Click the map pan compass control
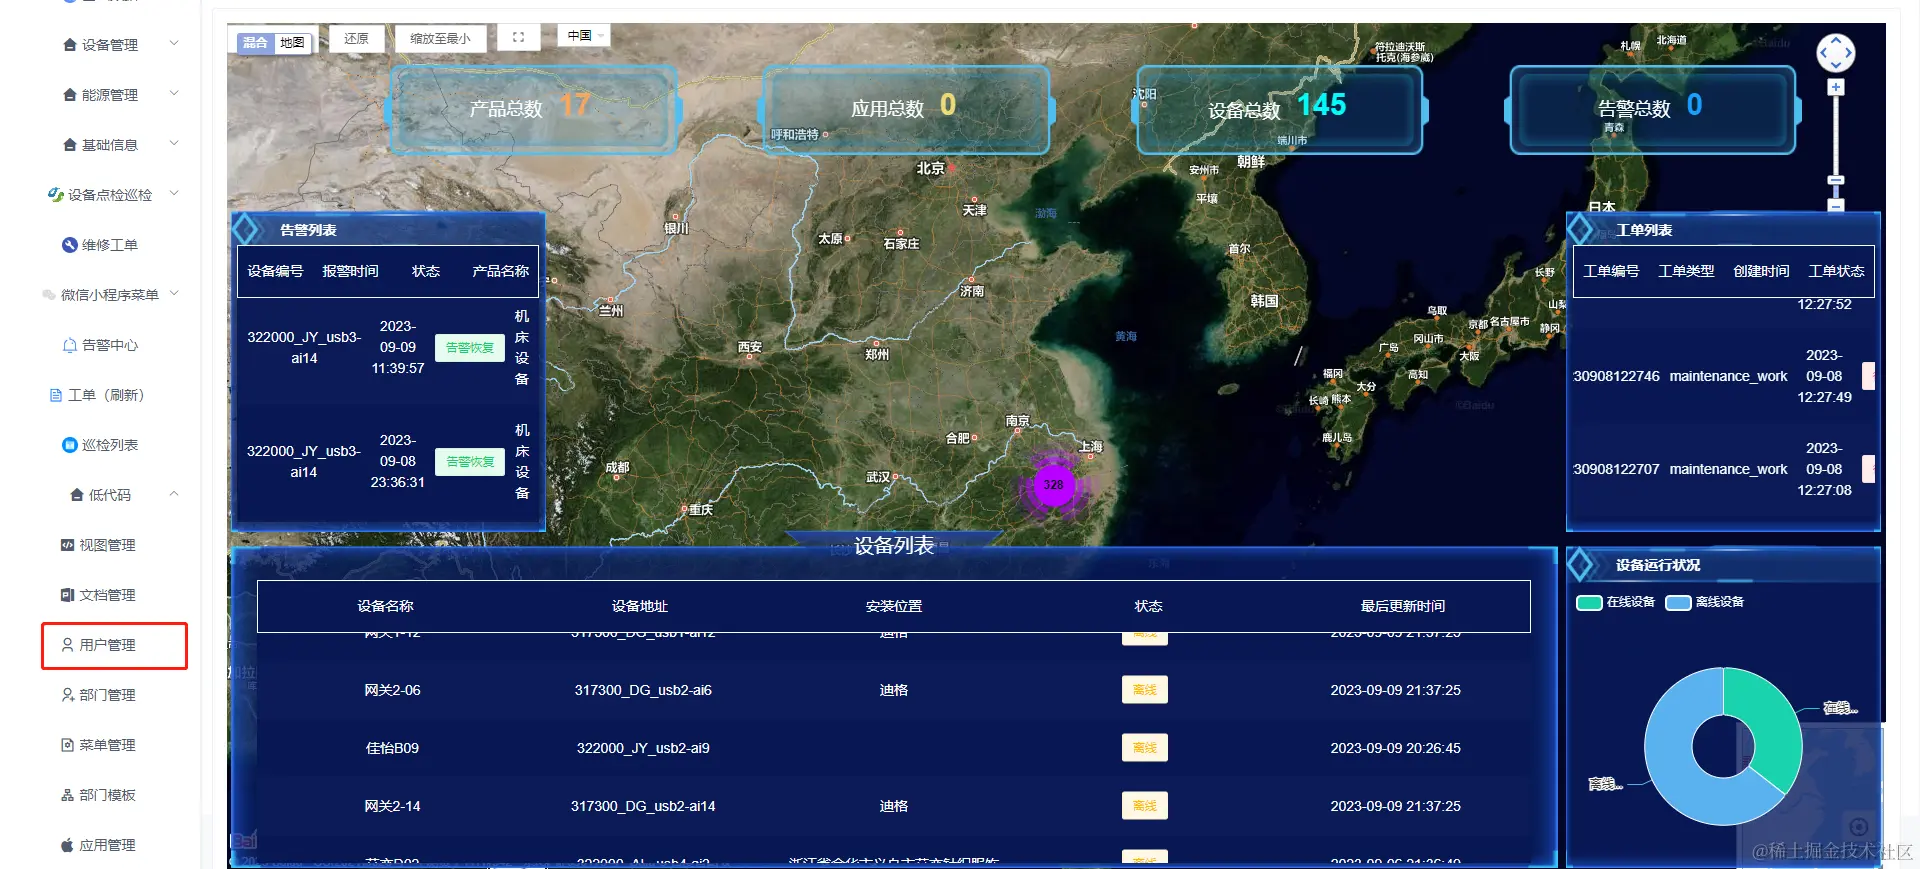Viewport: 1920px width, 869px height. (1835, 52)
